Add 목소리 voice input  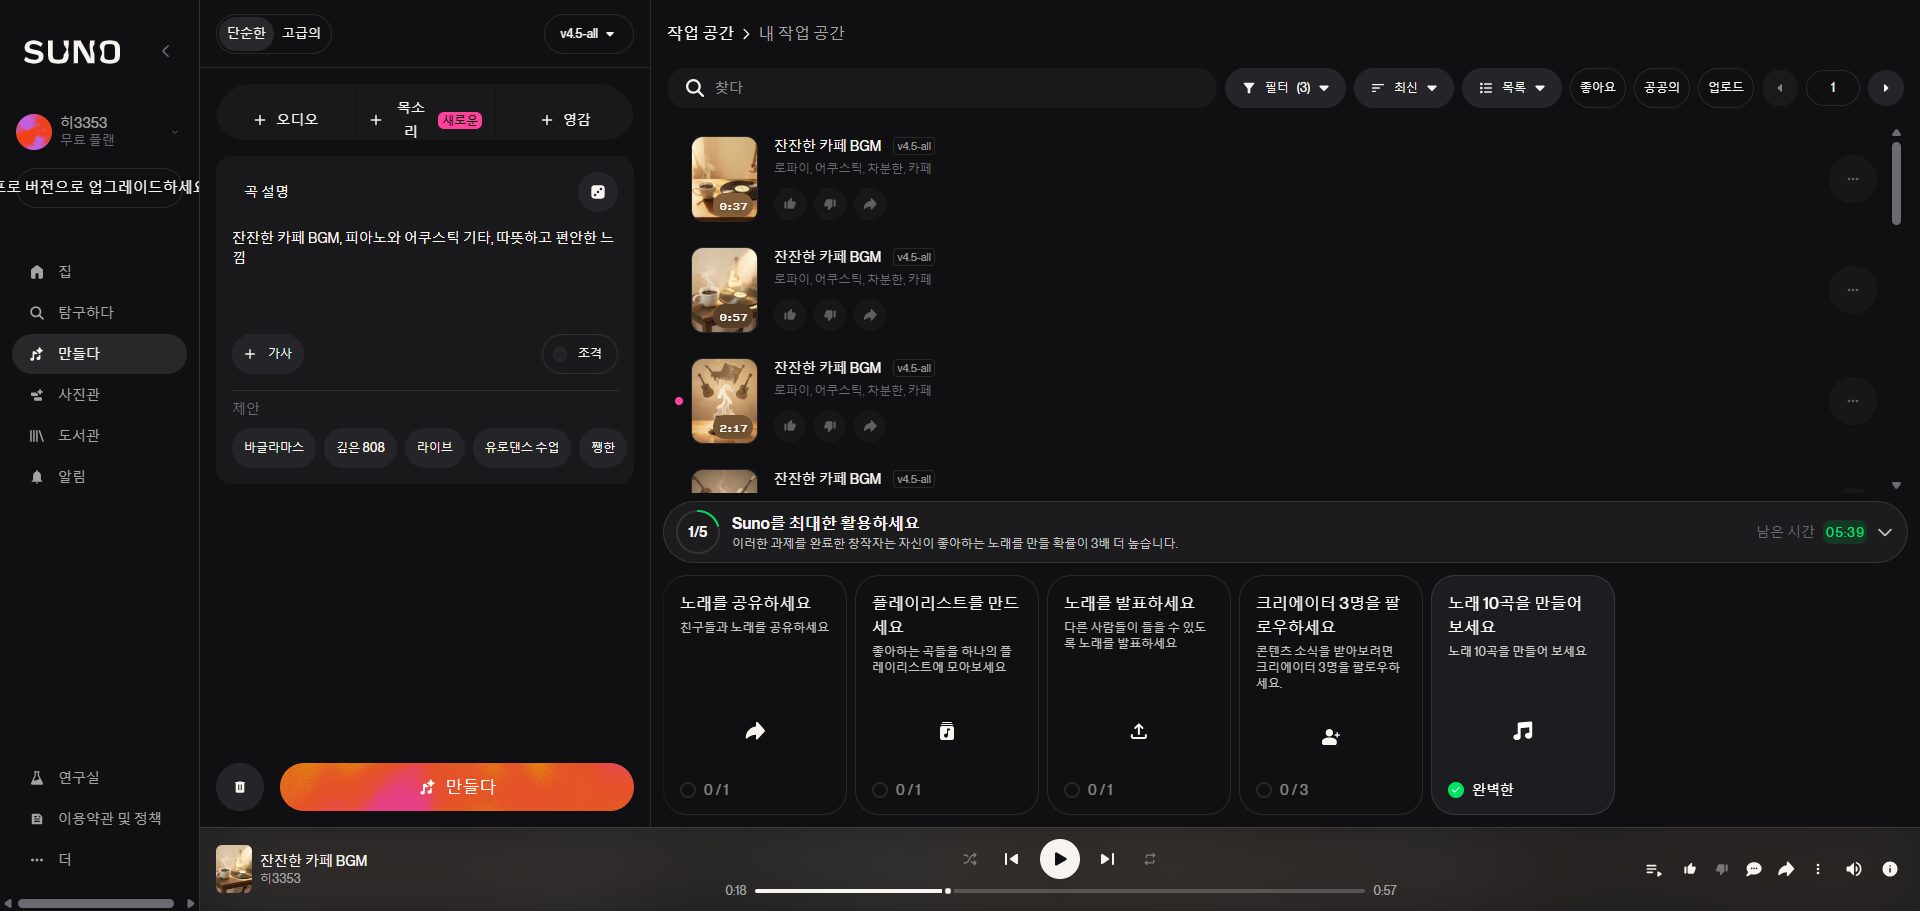(x=425, y=120)
